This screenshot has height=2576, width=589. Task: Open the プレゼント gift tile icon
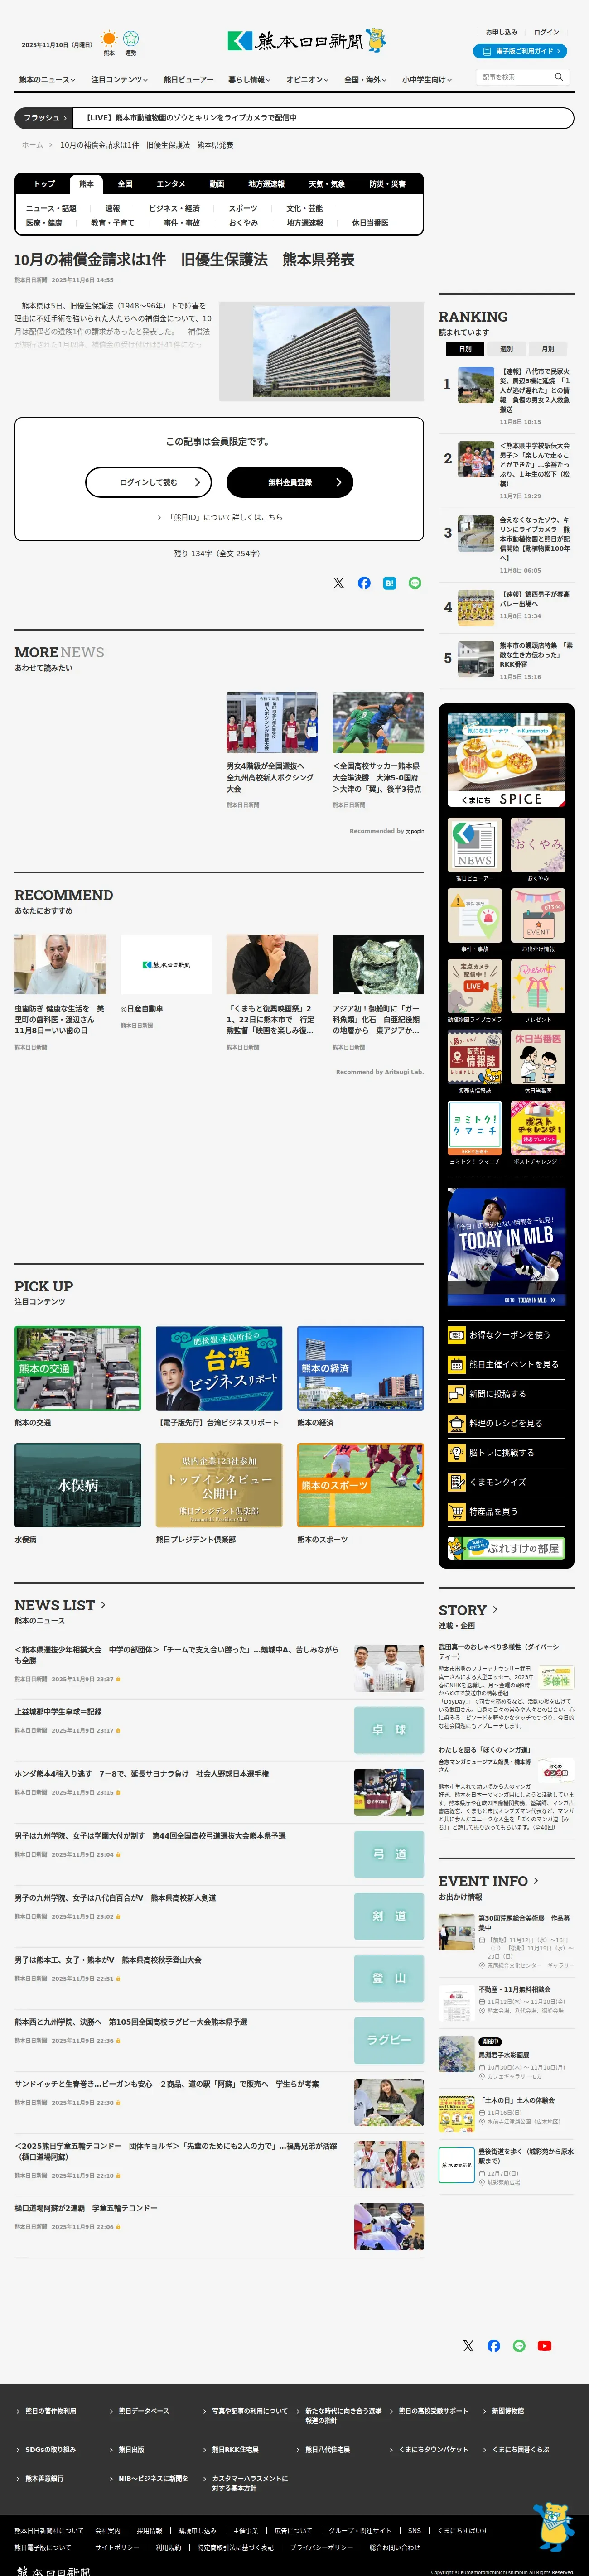point(538,987)
